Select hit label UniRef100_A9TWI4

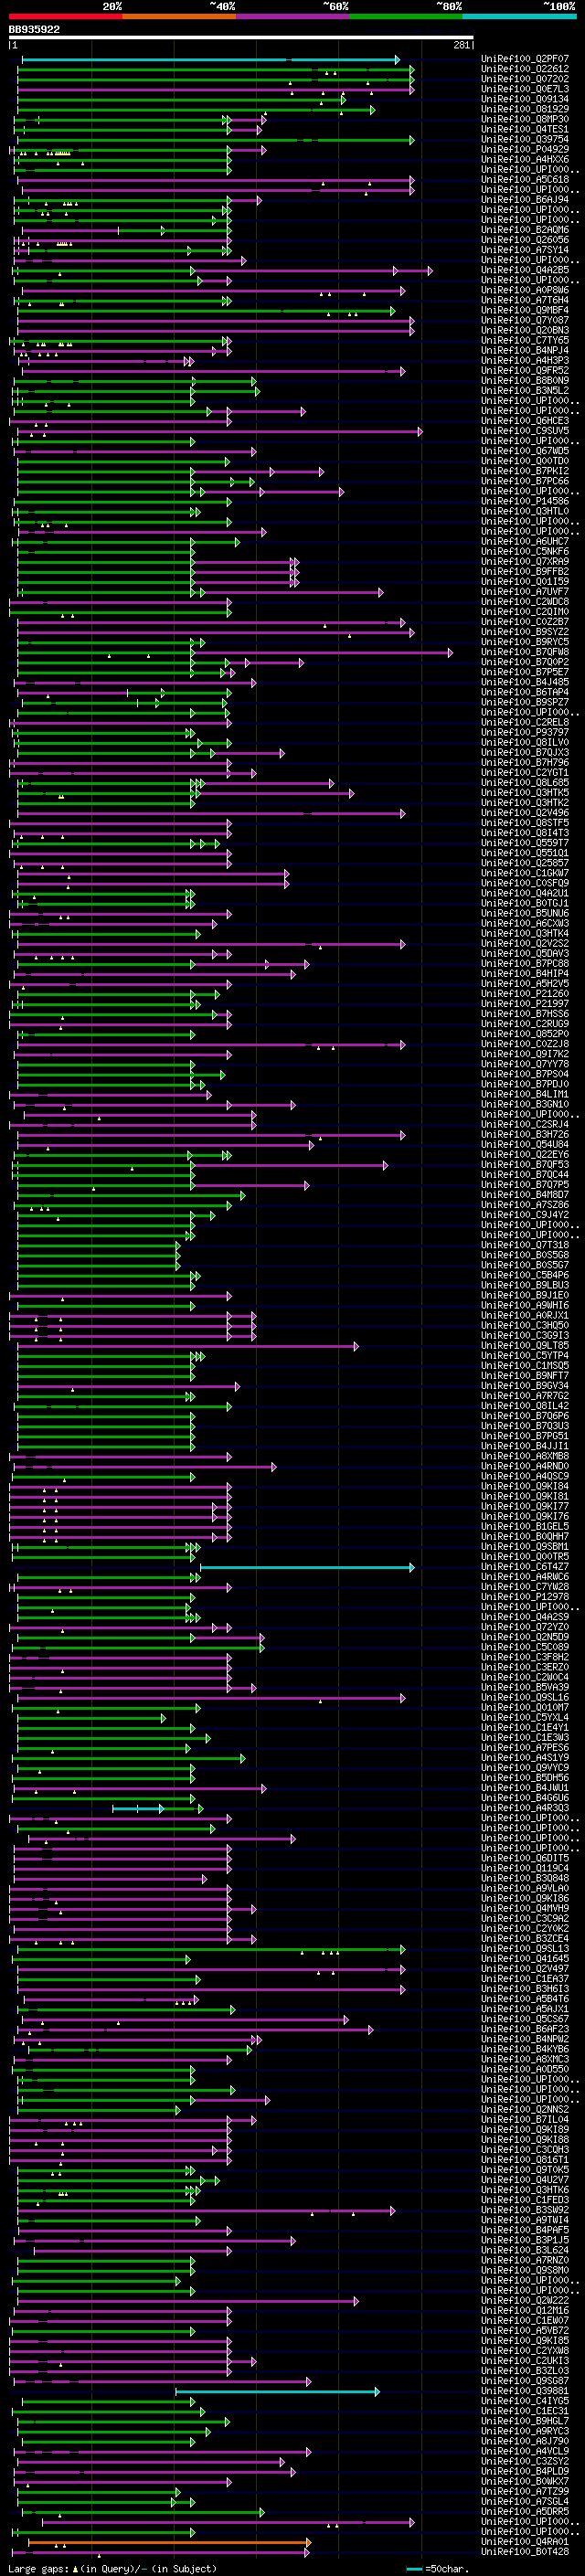[x=525, y=2220]
